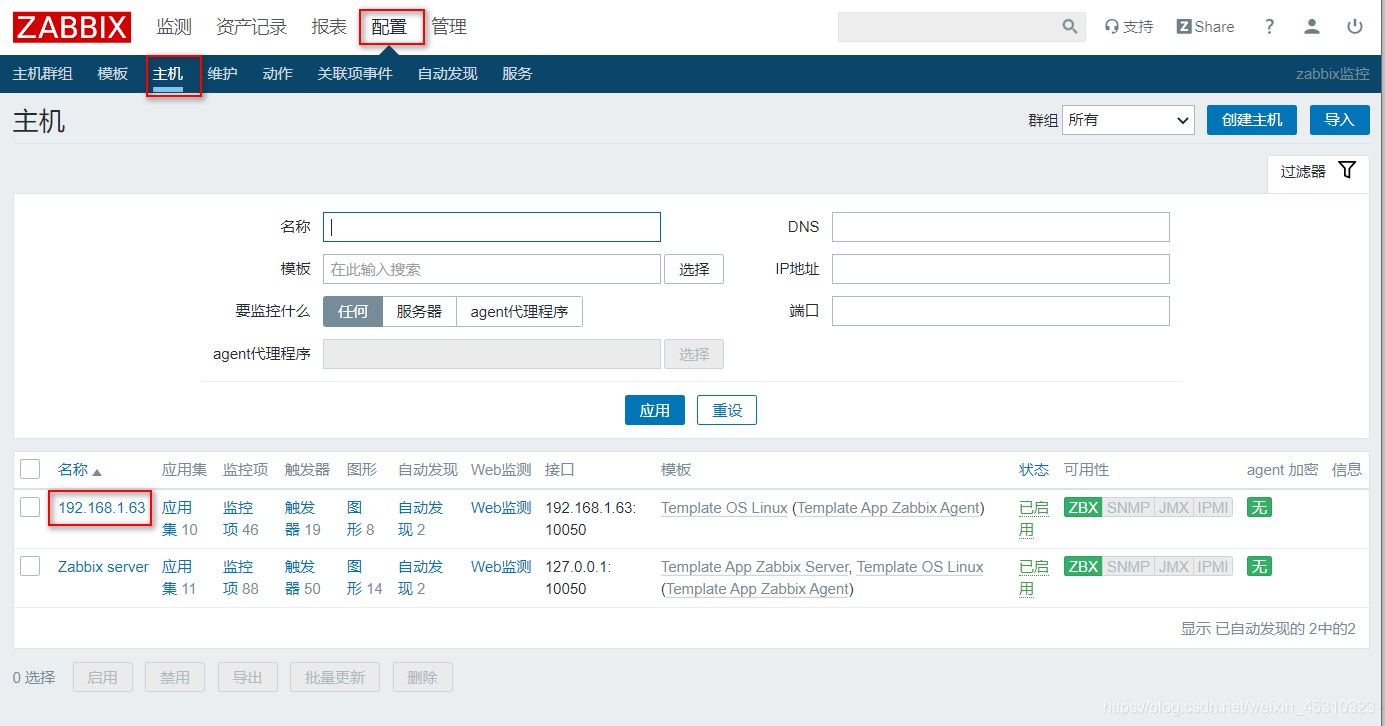Screen dimensions: 1385x726
Task: Open help question mark icon
Action: point(1270,27)
